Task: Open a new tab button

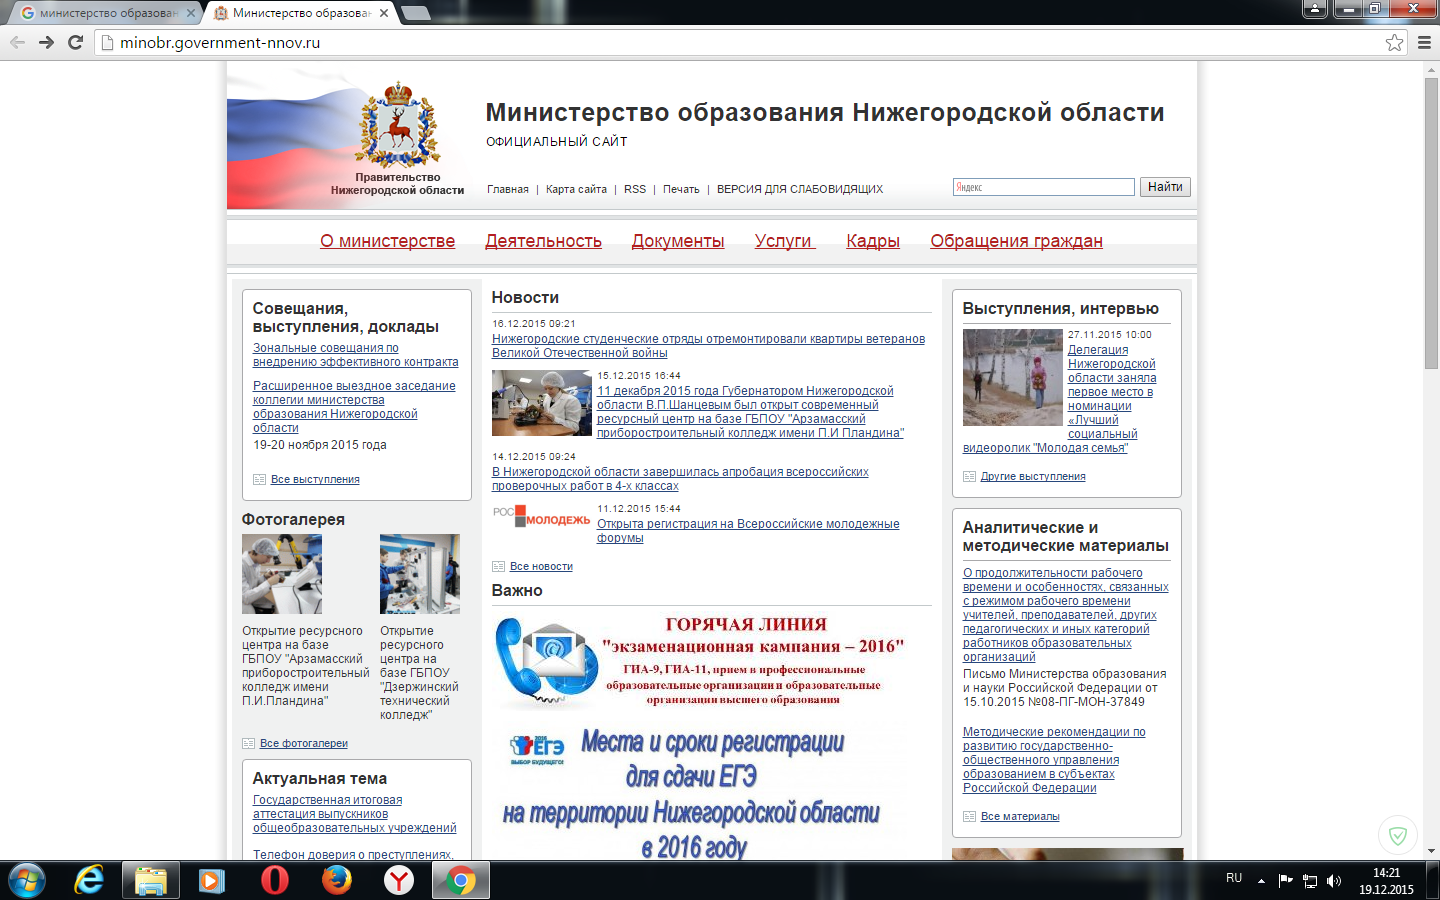Action: pos(415,13)
